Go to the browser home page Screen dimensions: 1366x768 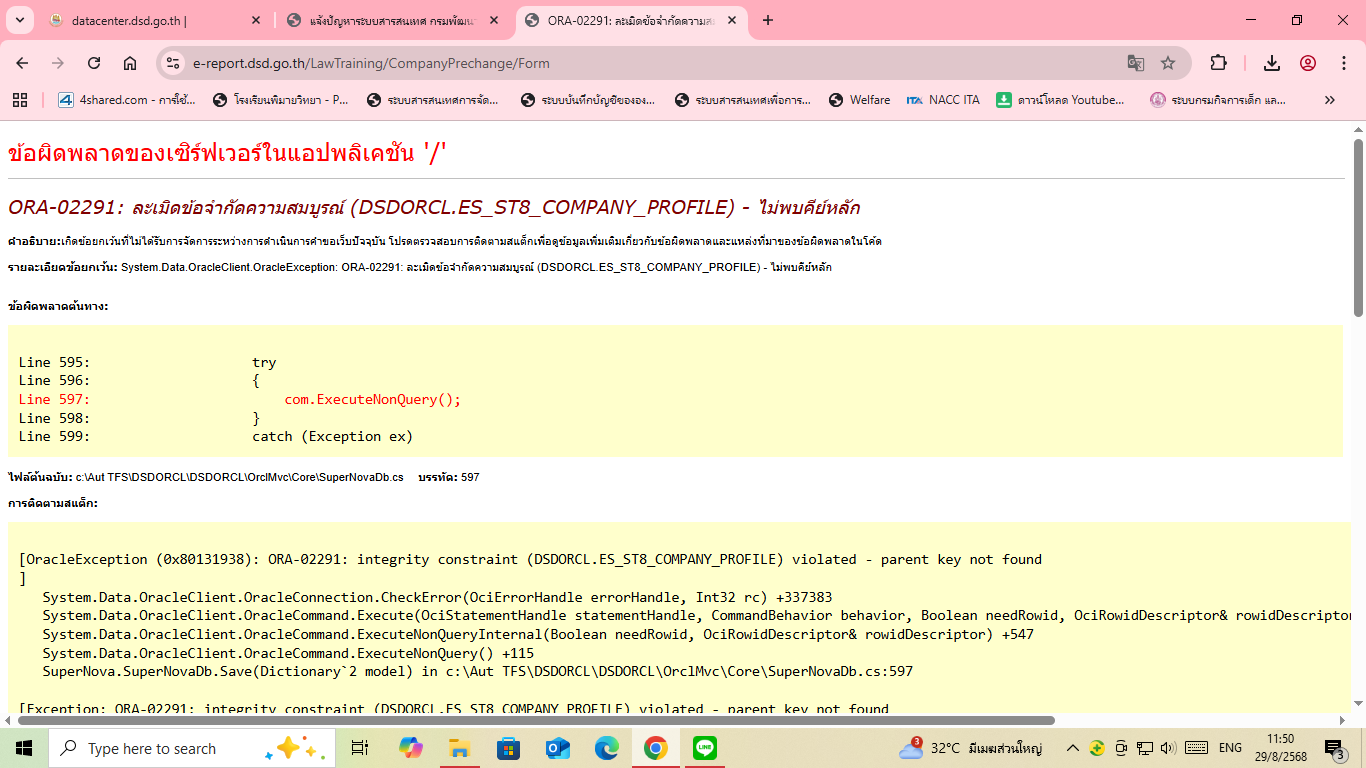130,63
